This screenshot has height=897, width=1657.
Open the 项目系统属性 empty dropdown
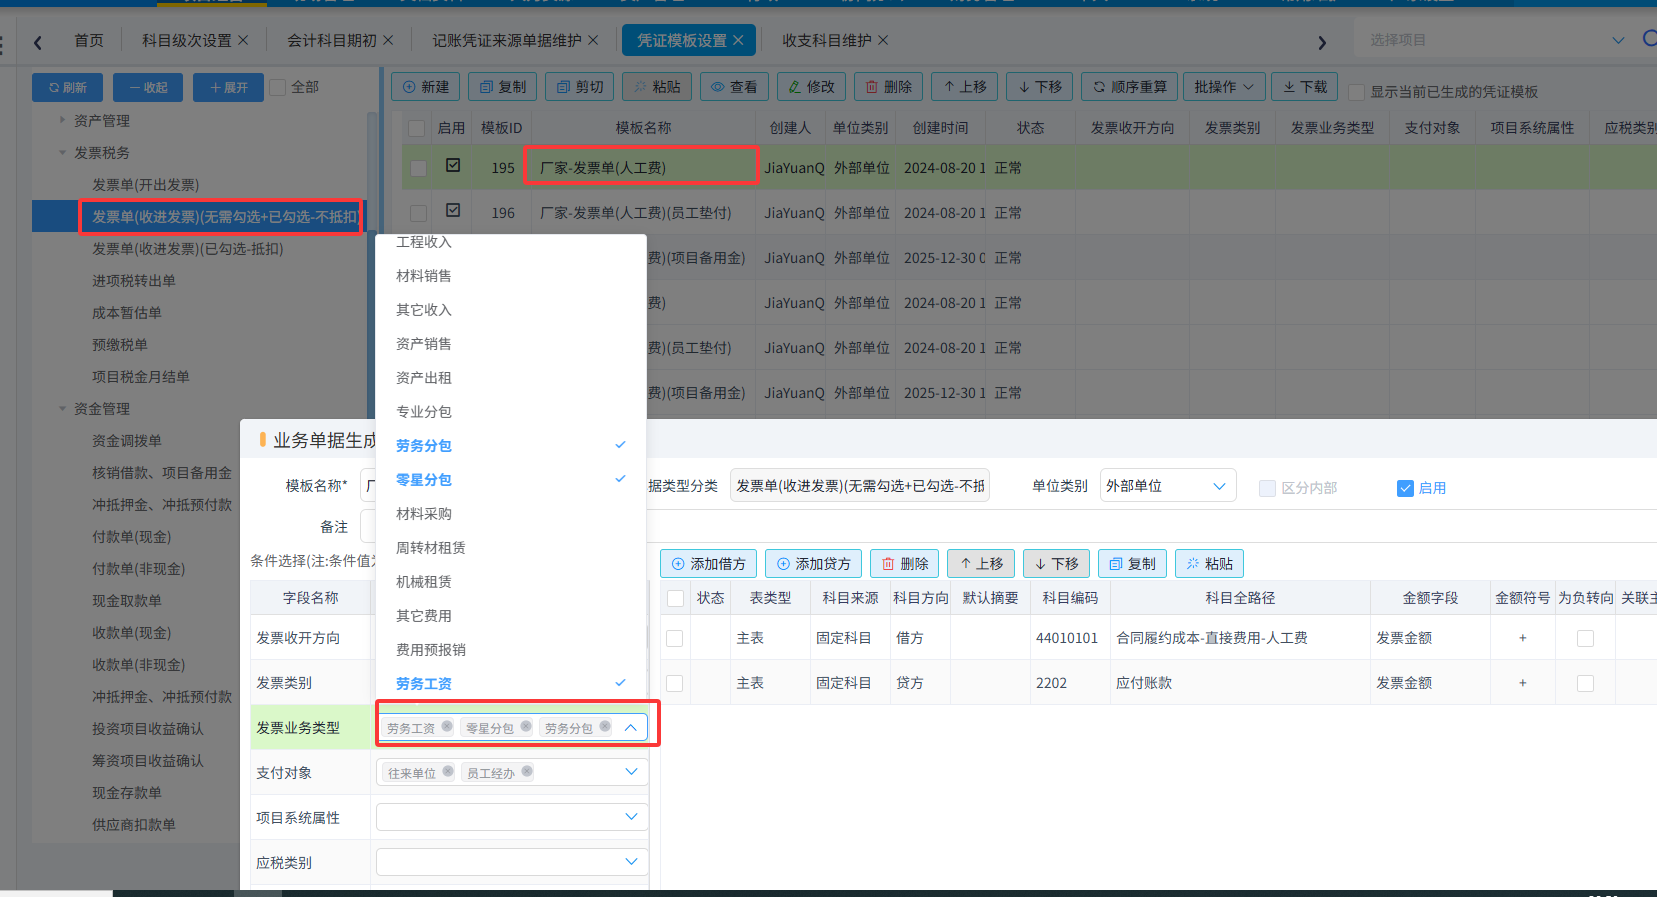click(512, 816)
